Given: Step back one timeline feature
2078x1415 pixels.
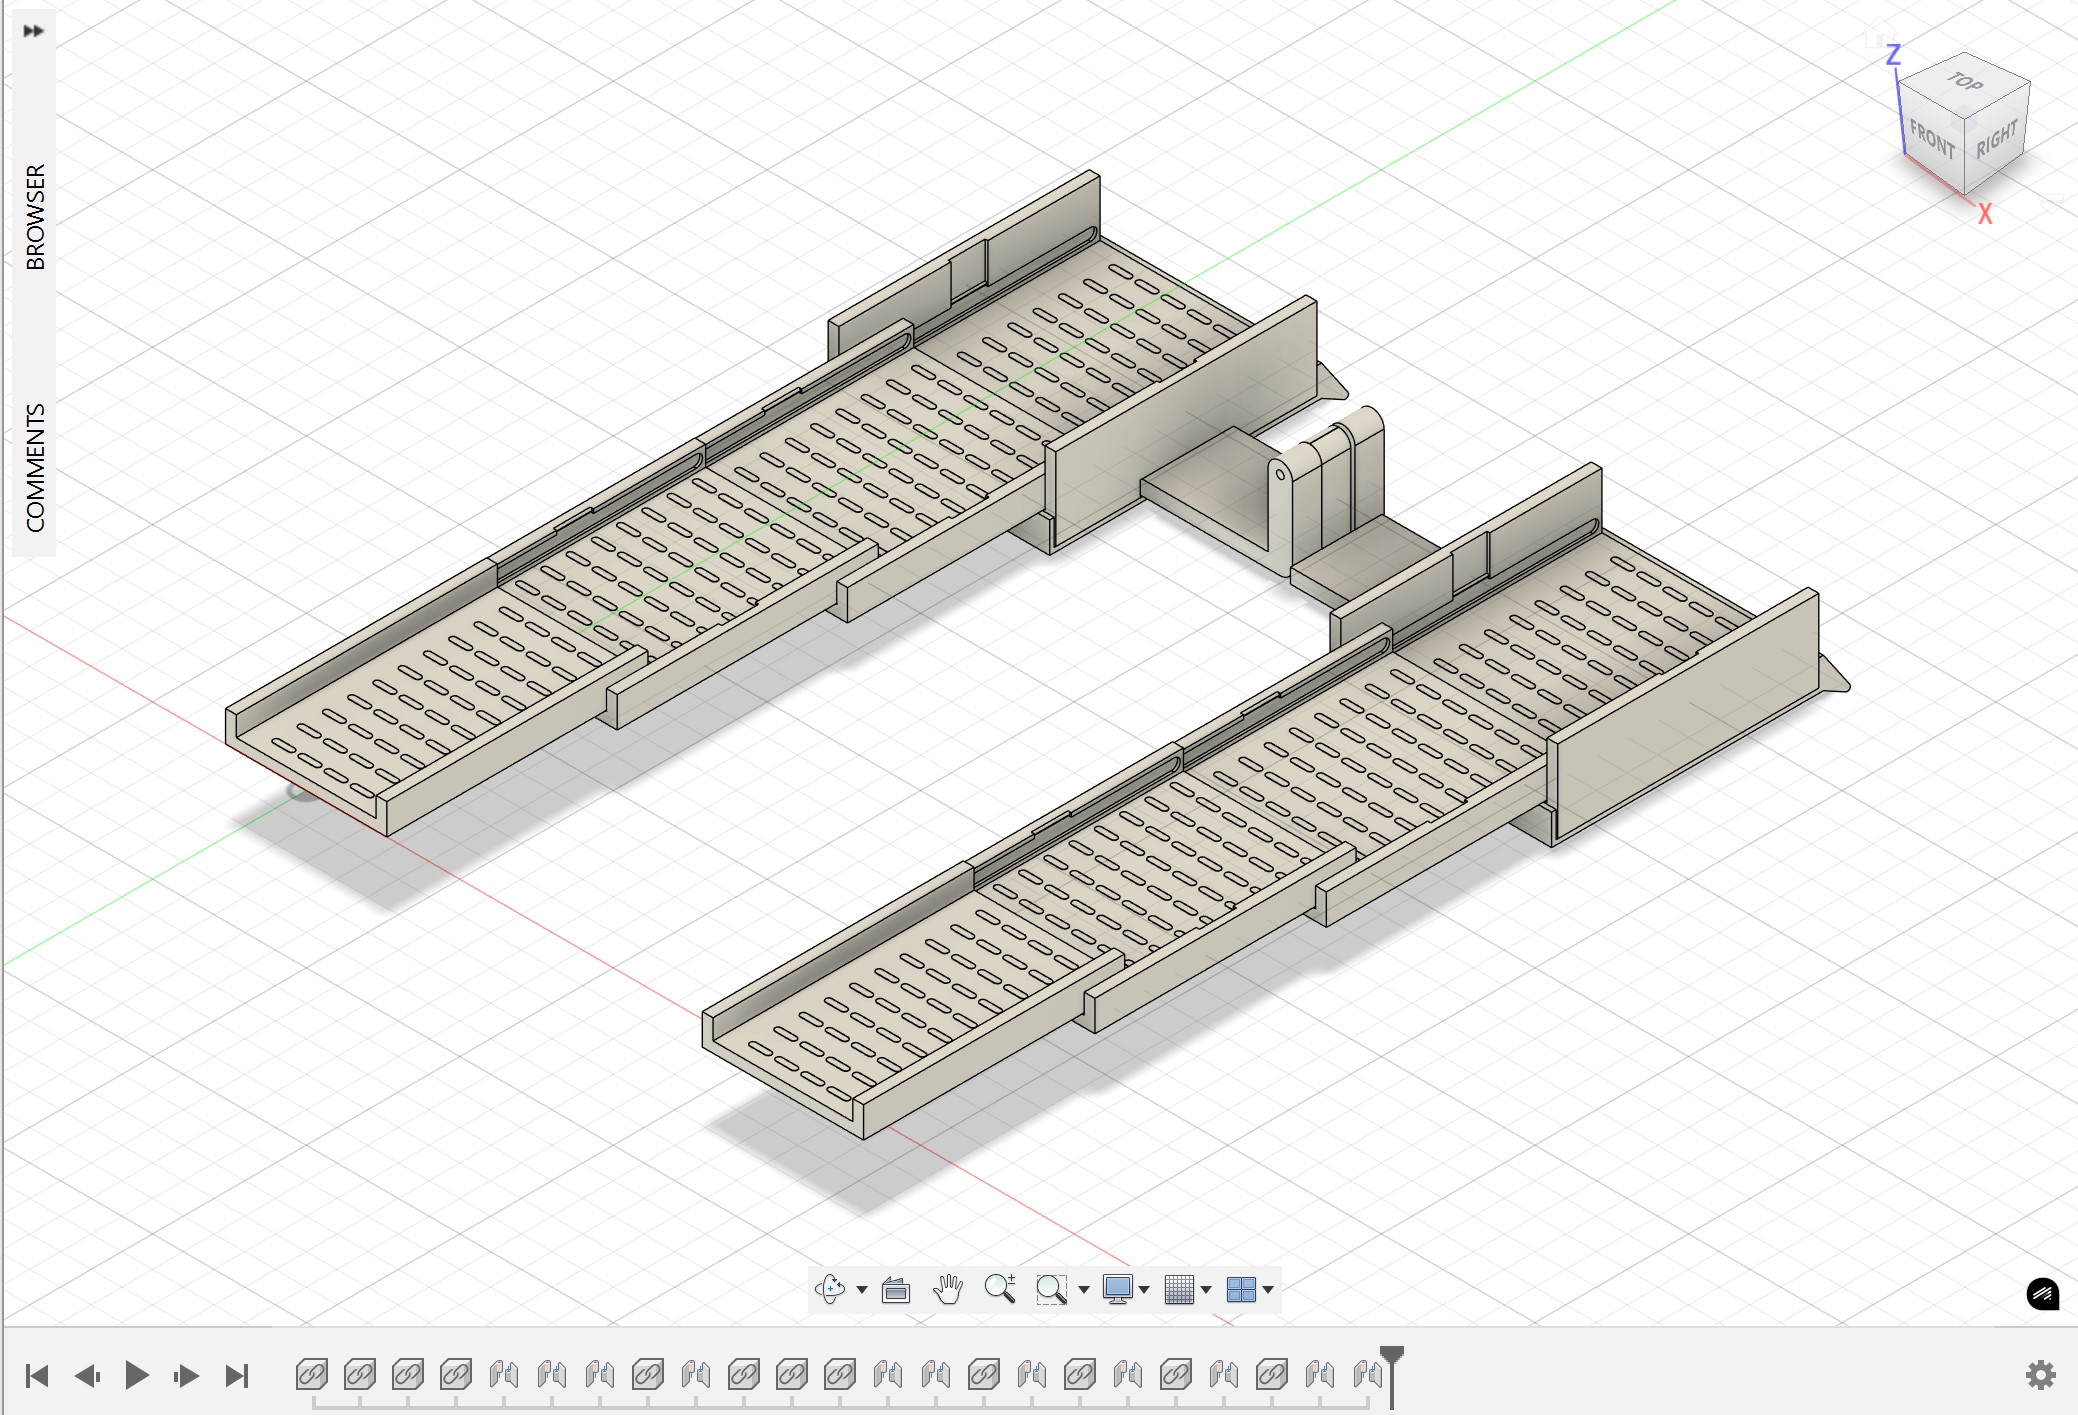Looking at the screenshot, I should click(87, 1376).
